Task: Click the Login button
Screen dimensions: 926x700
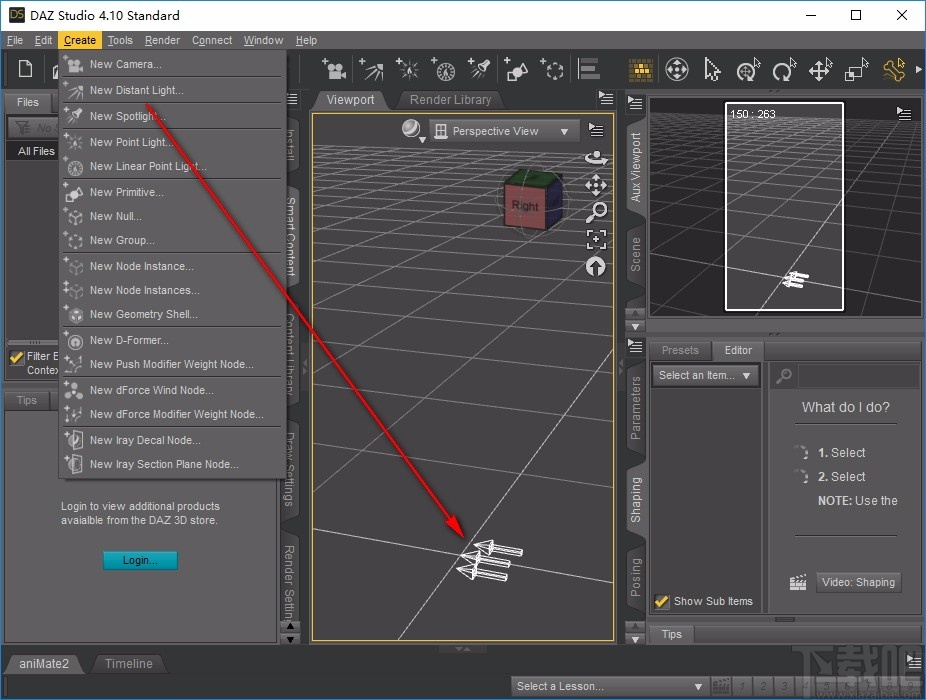Action: tap(140, 560)
